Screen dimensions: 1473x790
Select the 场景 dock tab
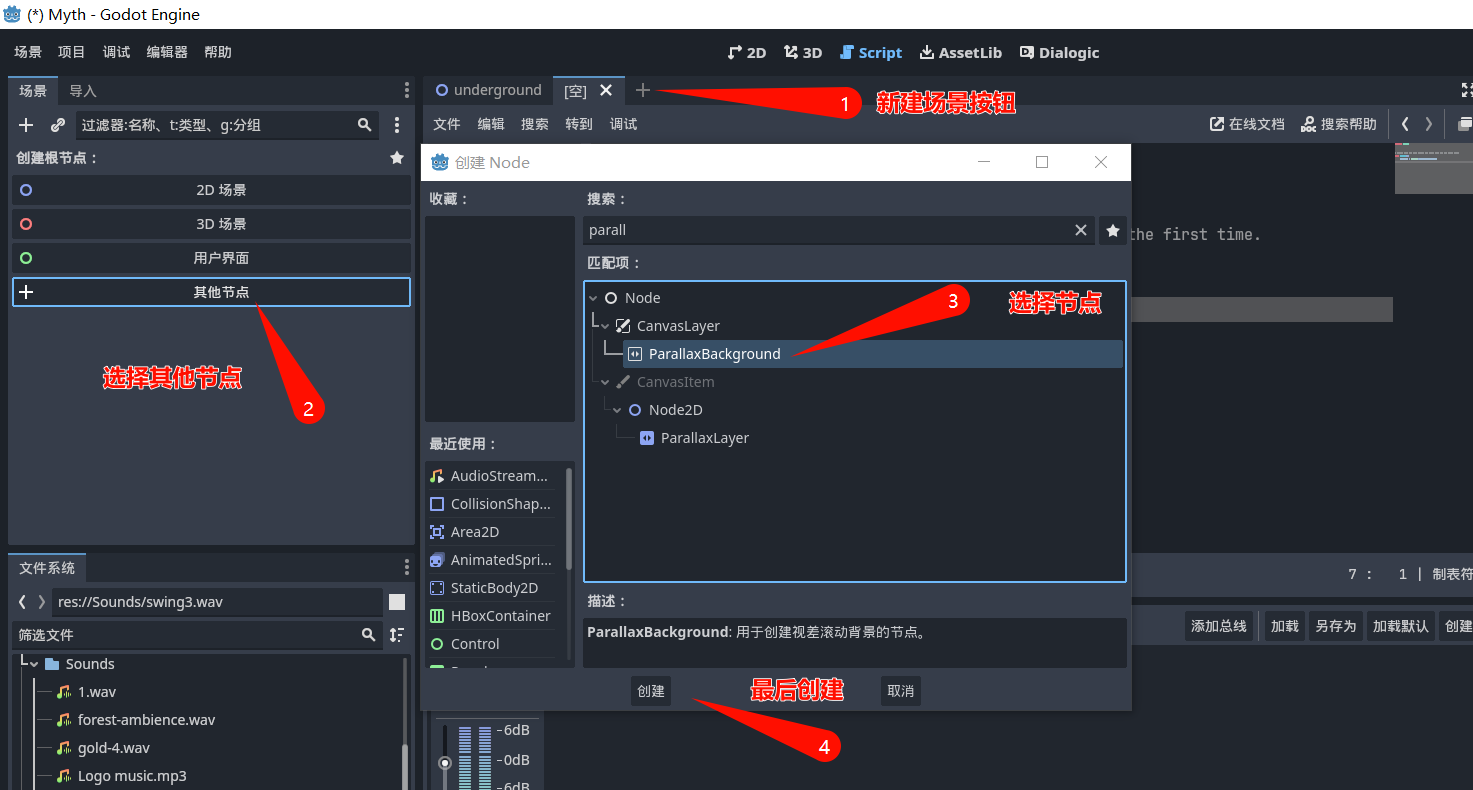pyautogui.click(x=33, y=91)
